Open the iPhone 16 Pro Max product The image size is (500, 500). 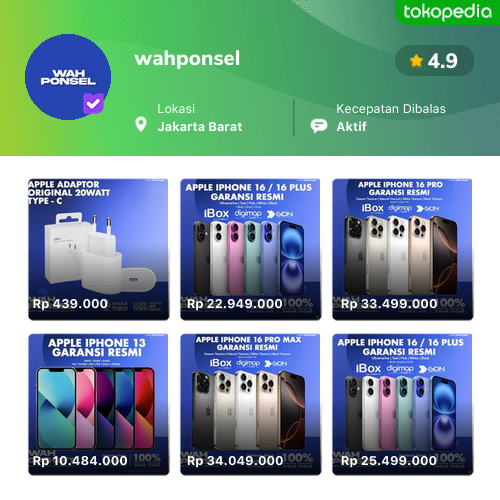[251, 404]
